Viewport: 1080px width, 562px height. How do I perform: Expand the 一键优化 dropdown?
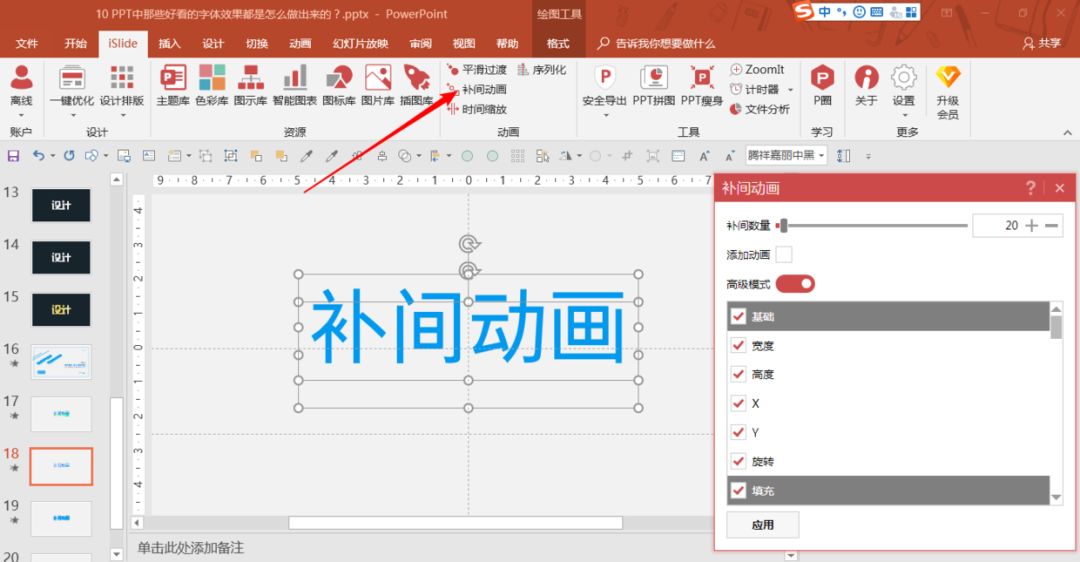pyautogui.click(x=72, y=115)
